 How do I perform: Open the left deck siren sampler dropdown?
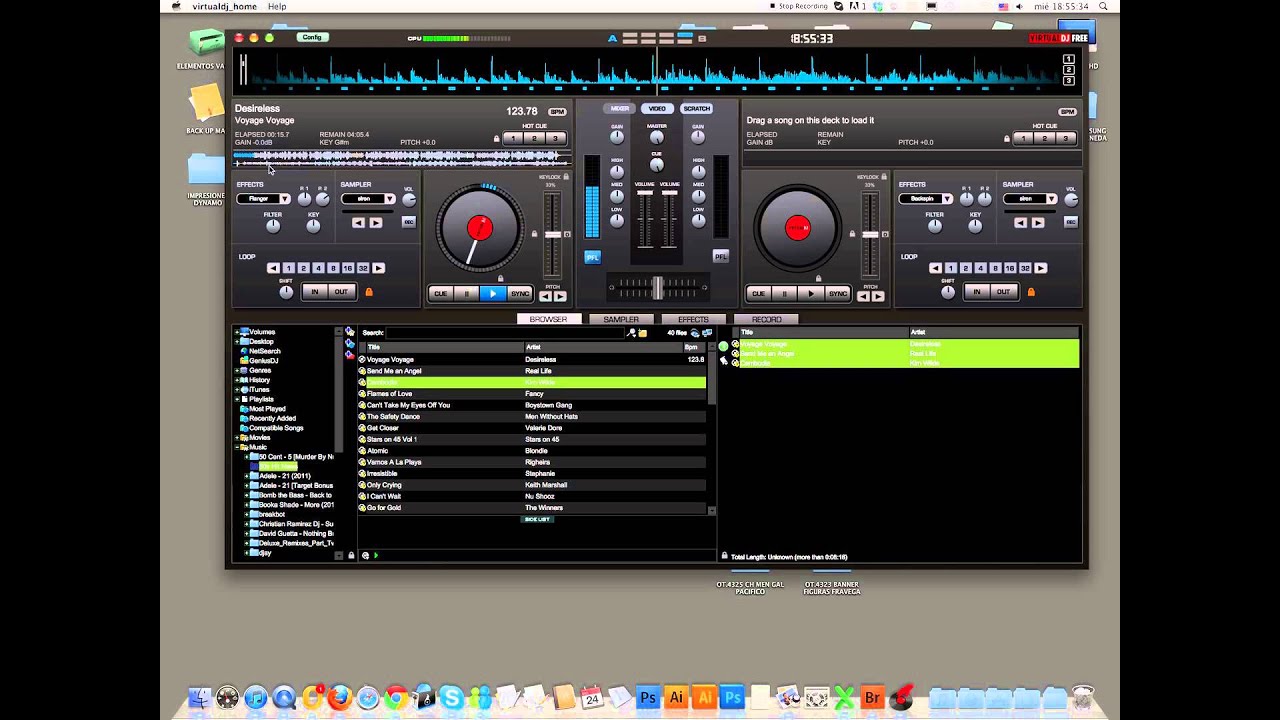[389, 199]
